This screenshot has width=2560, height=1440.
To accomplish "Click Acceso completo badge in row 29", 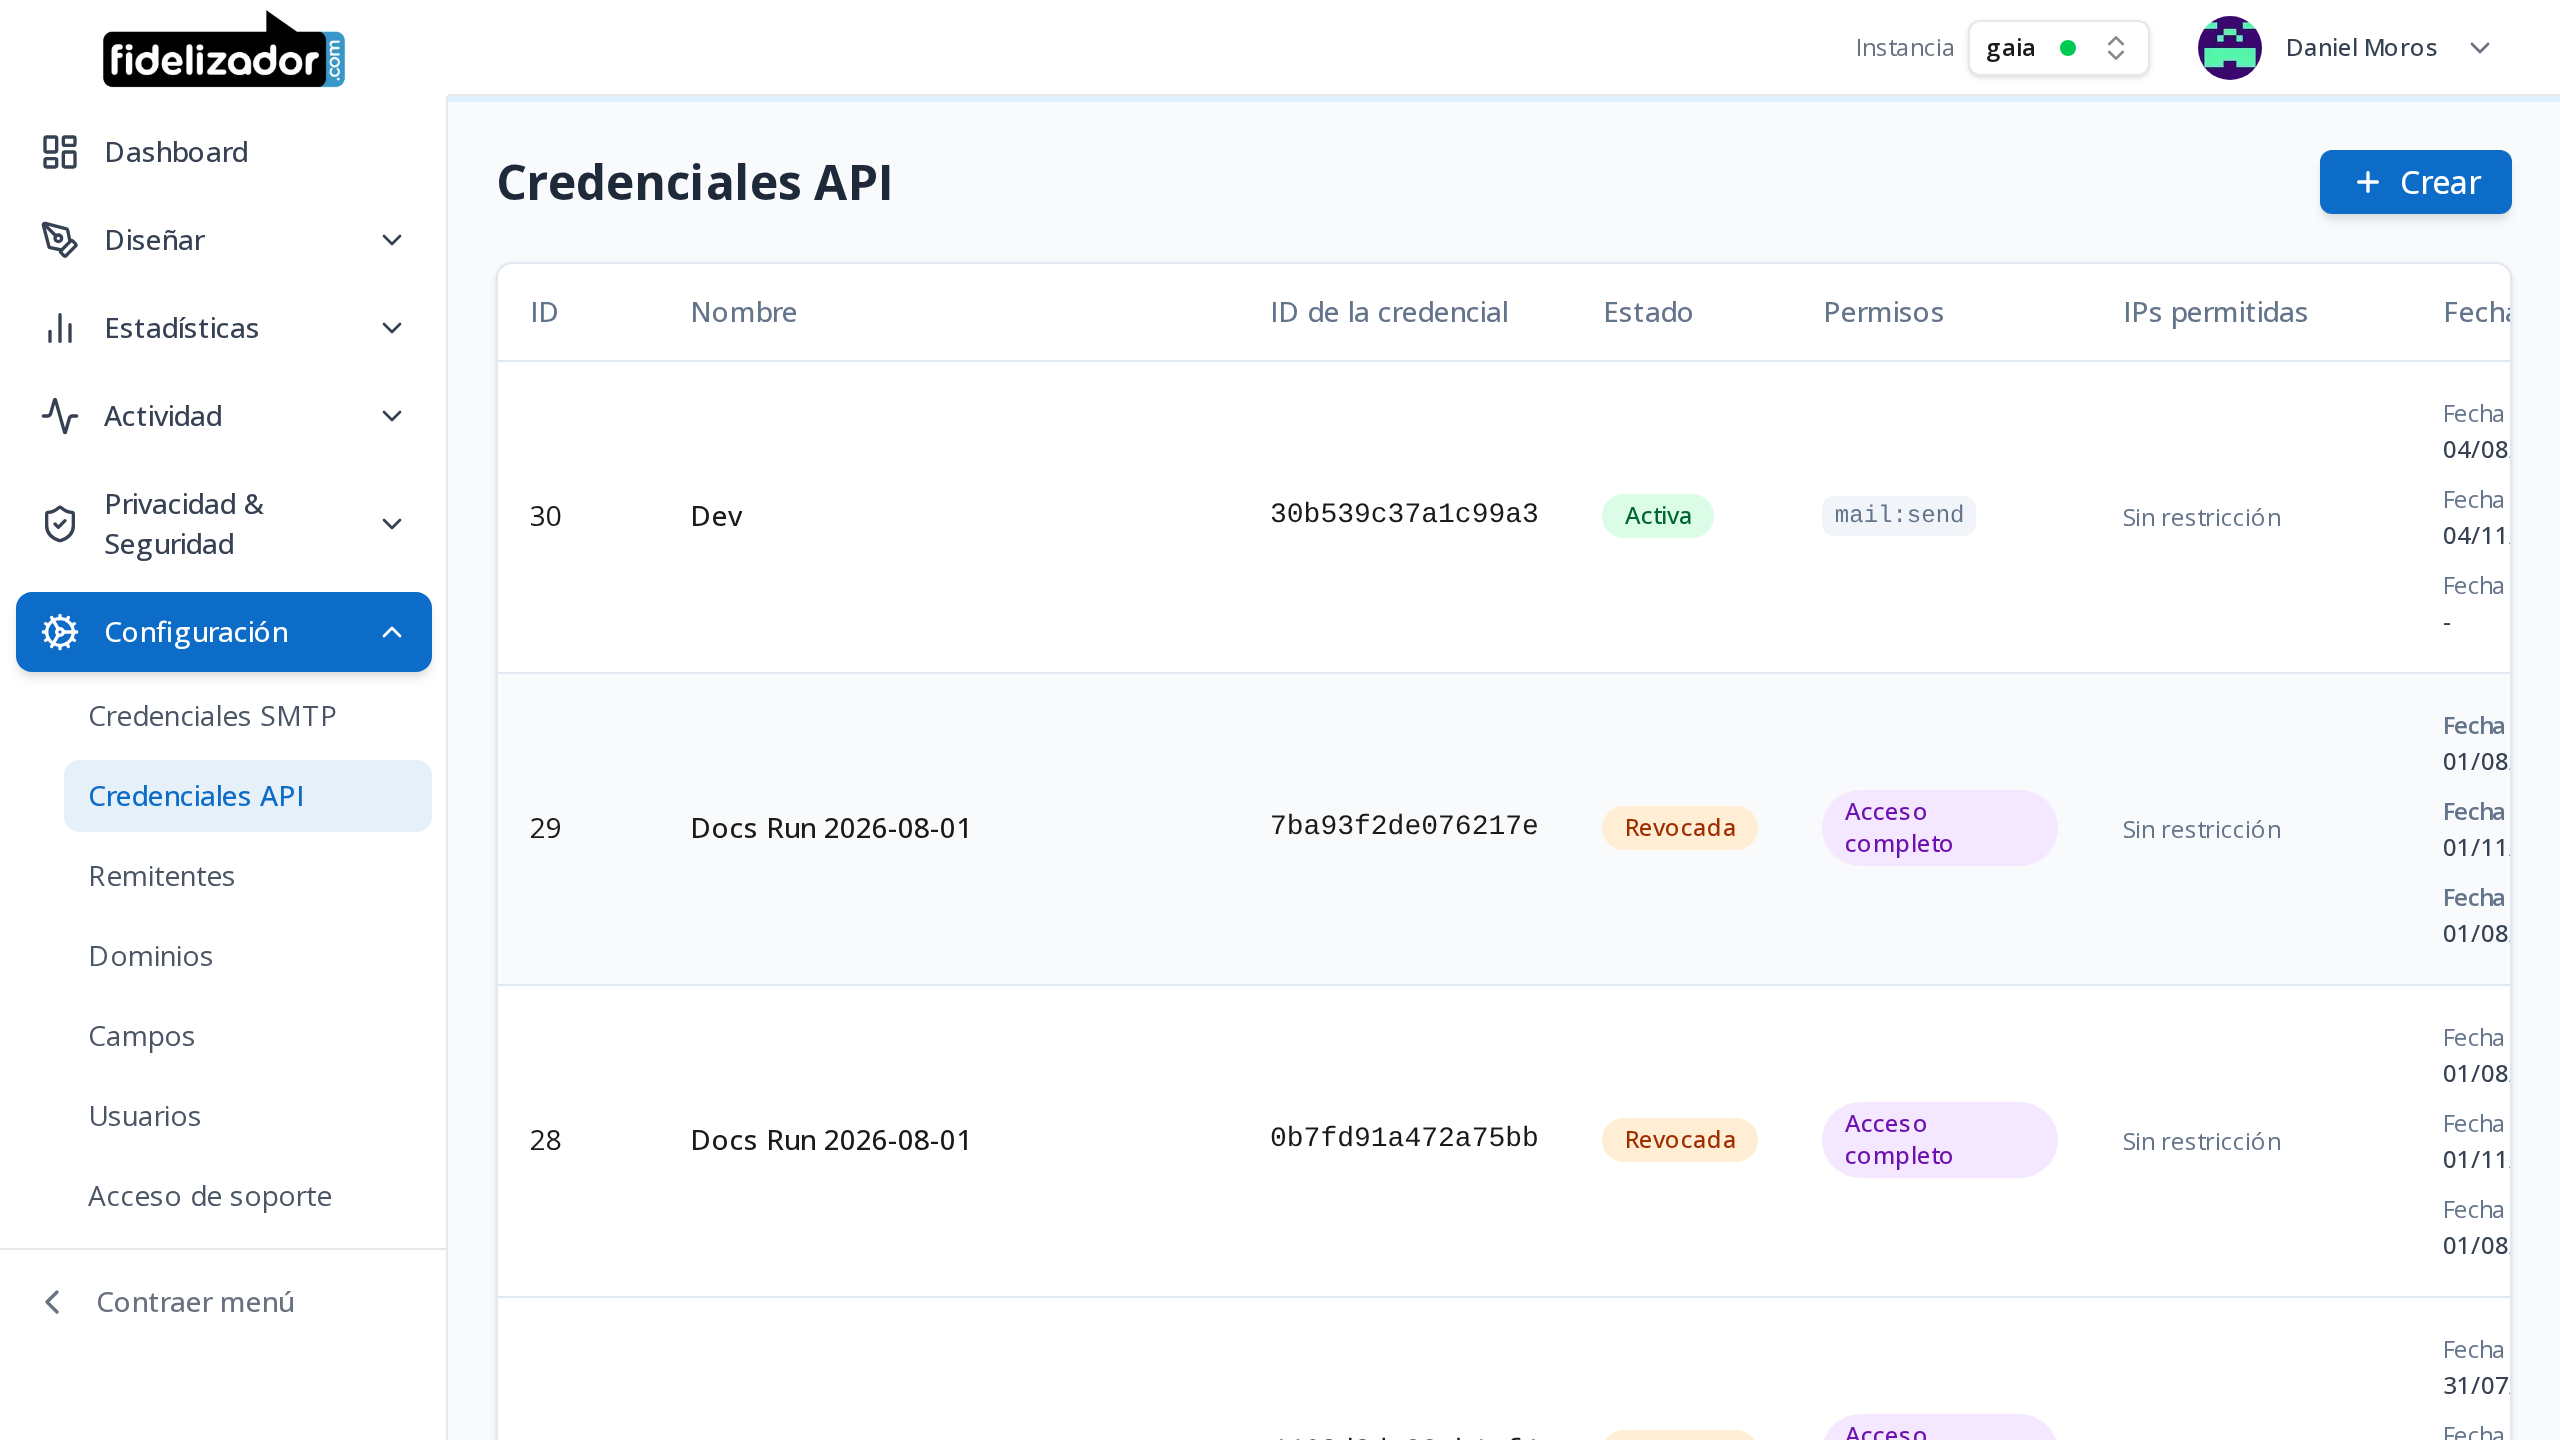I will 1938,828.
